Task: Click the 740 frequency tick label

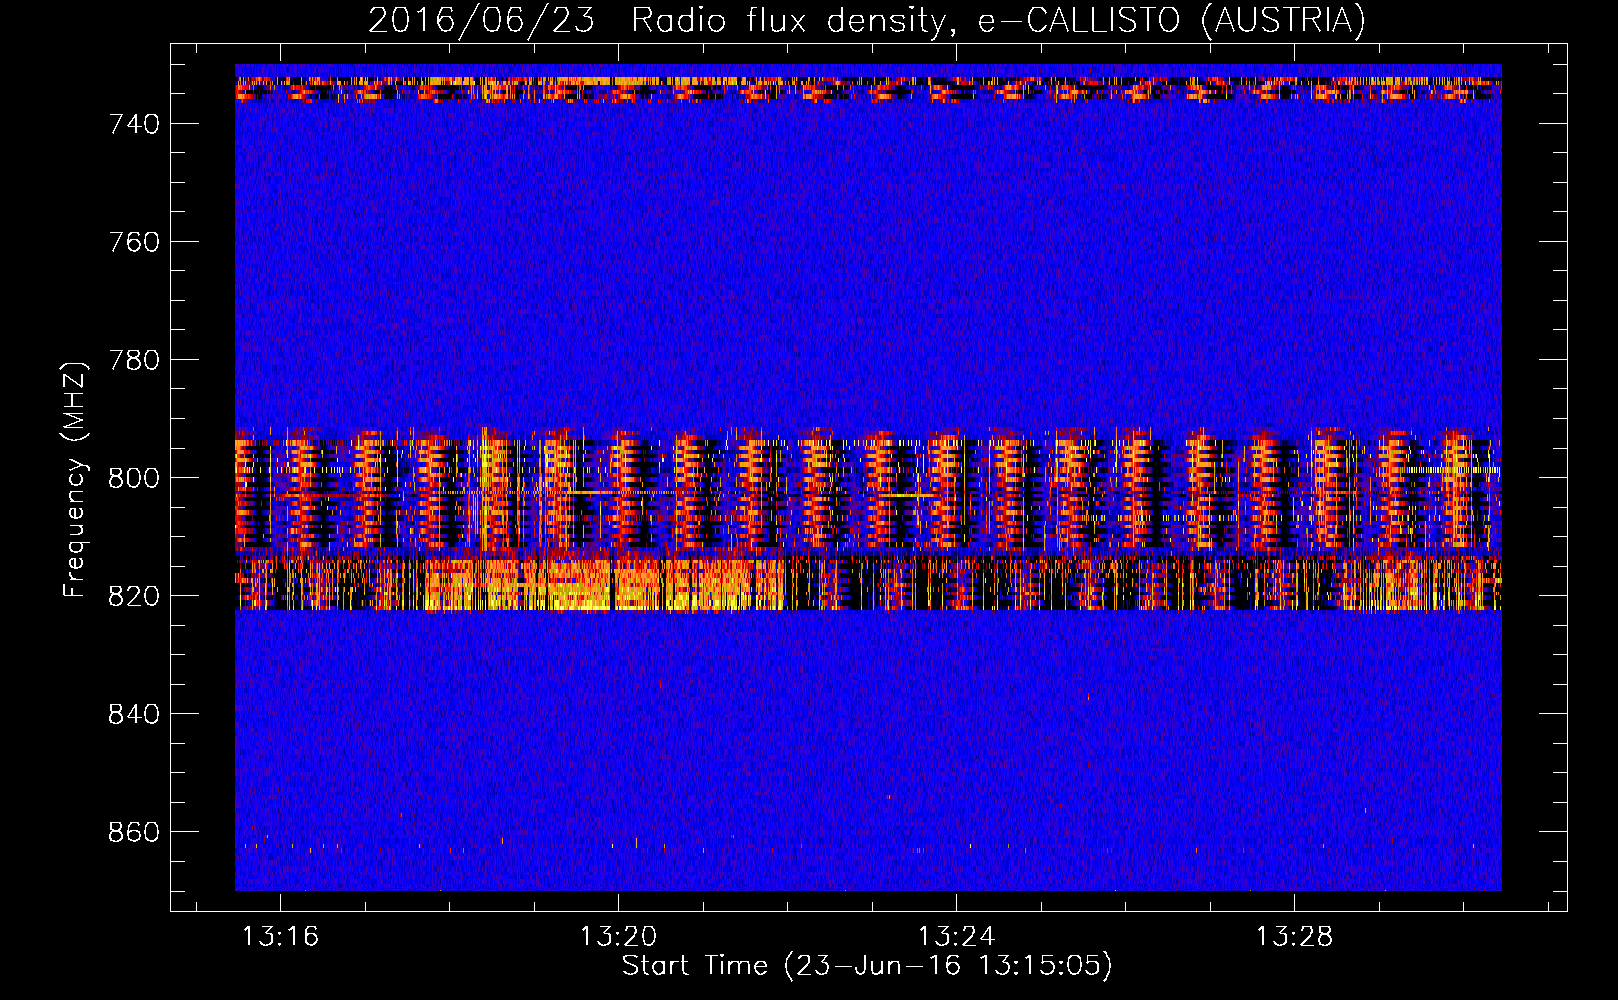Action: (x=134, y=124)
